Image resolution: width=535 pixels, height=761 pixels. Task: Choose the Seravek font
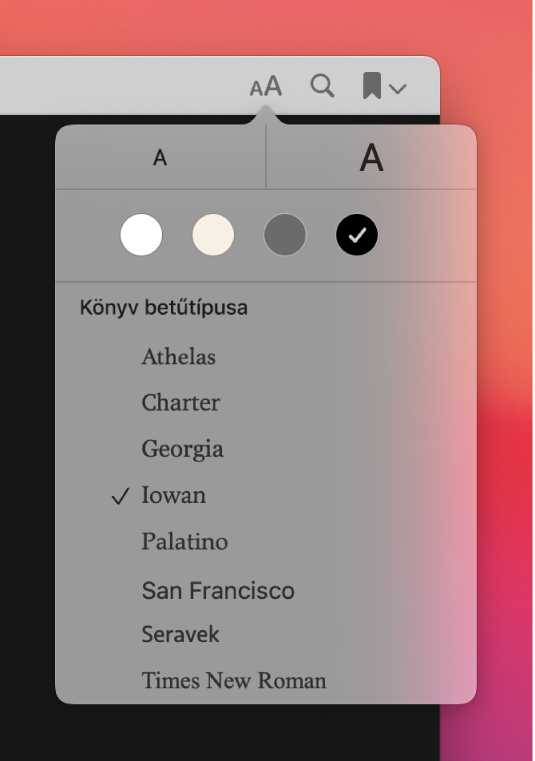pos(180,634)
